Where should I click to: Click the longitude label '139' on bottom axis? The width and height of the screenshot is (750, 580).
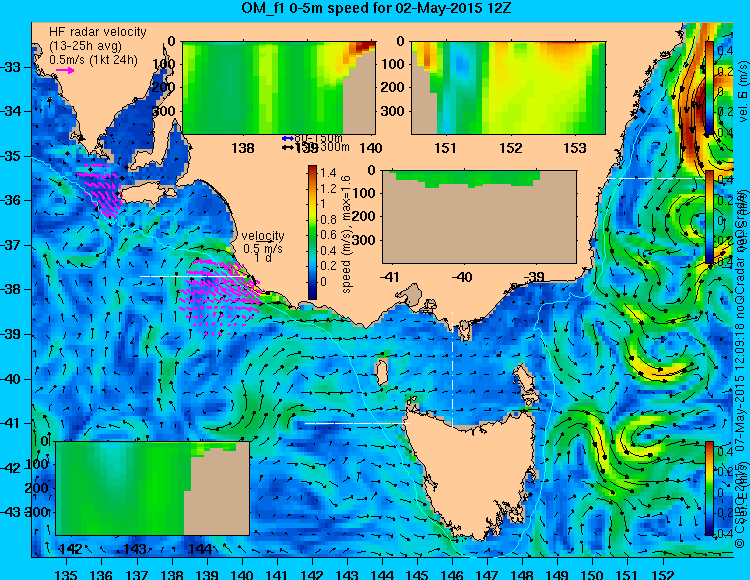pyautogui.click(x=207, y=574)
